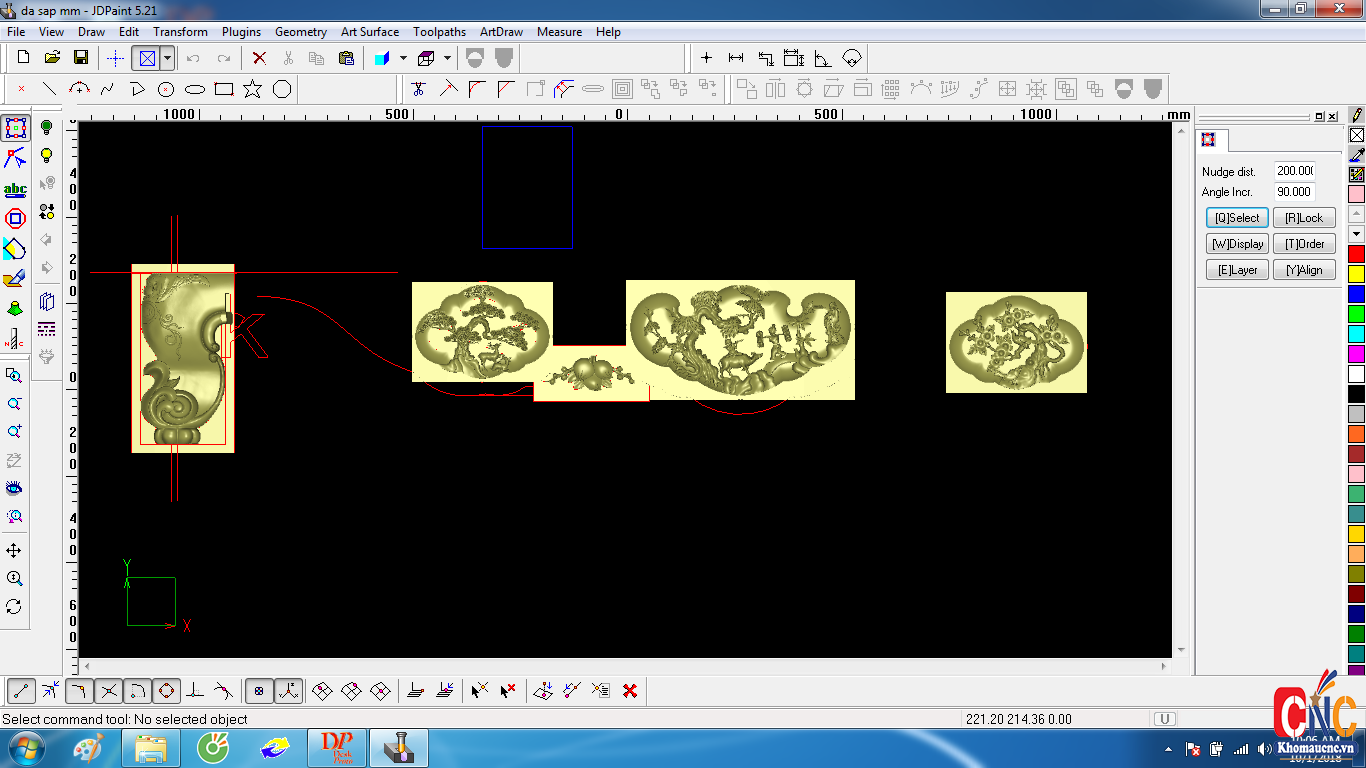1366x768 pixels.
Task: Open the cyan cube shading dropdown
Action: tap(403, 58)
